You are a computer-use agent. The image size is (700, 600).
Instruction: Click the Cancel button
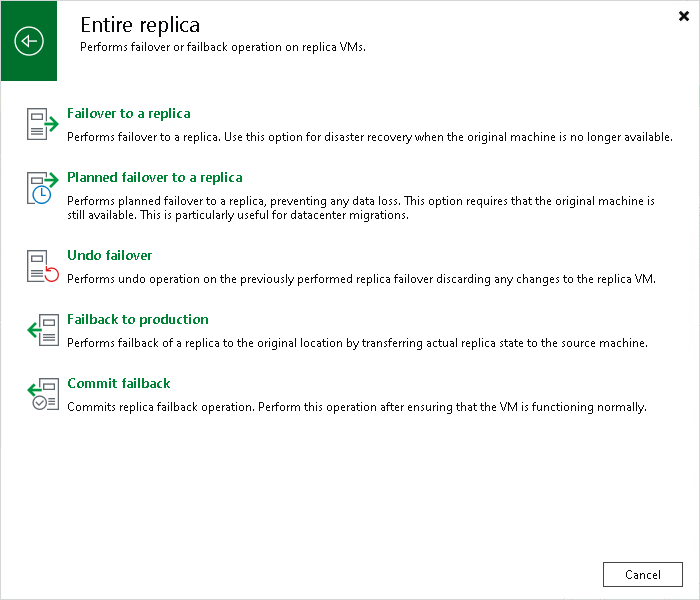642,575
